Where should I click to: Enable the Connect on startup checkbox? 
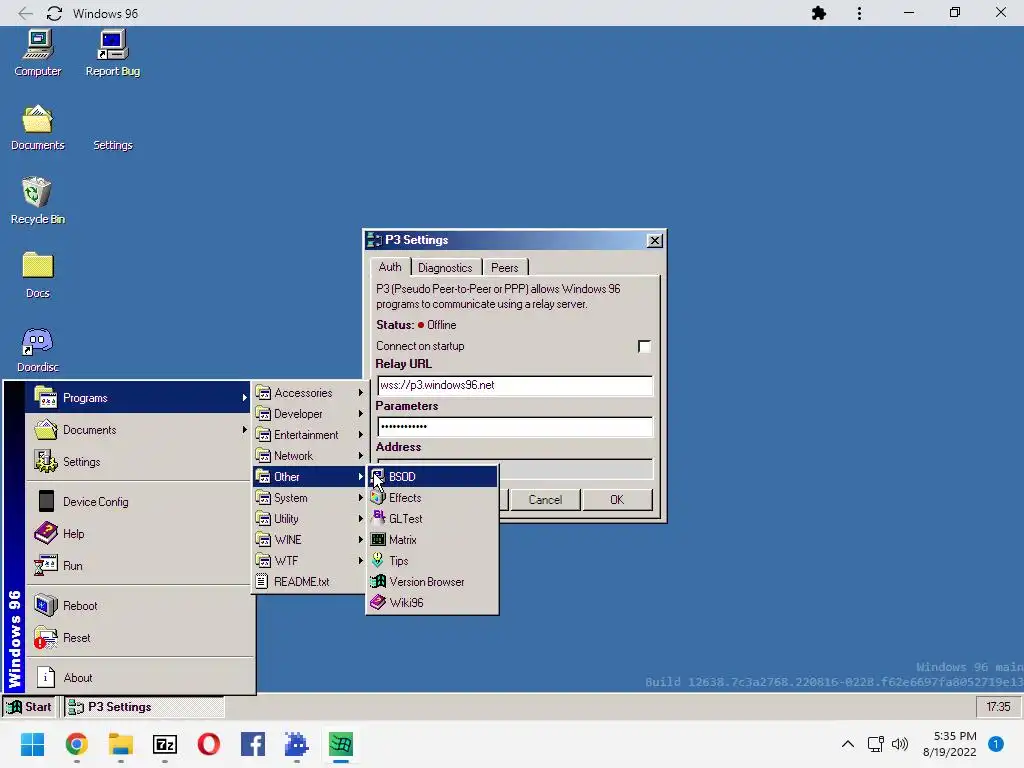pos(644,346)
